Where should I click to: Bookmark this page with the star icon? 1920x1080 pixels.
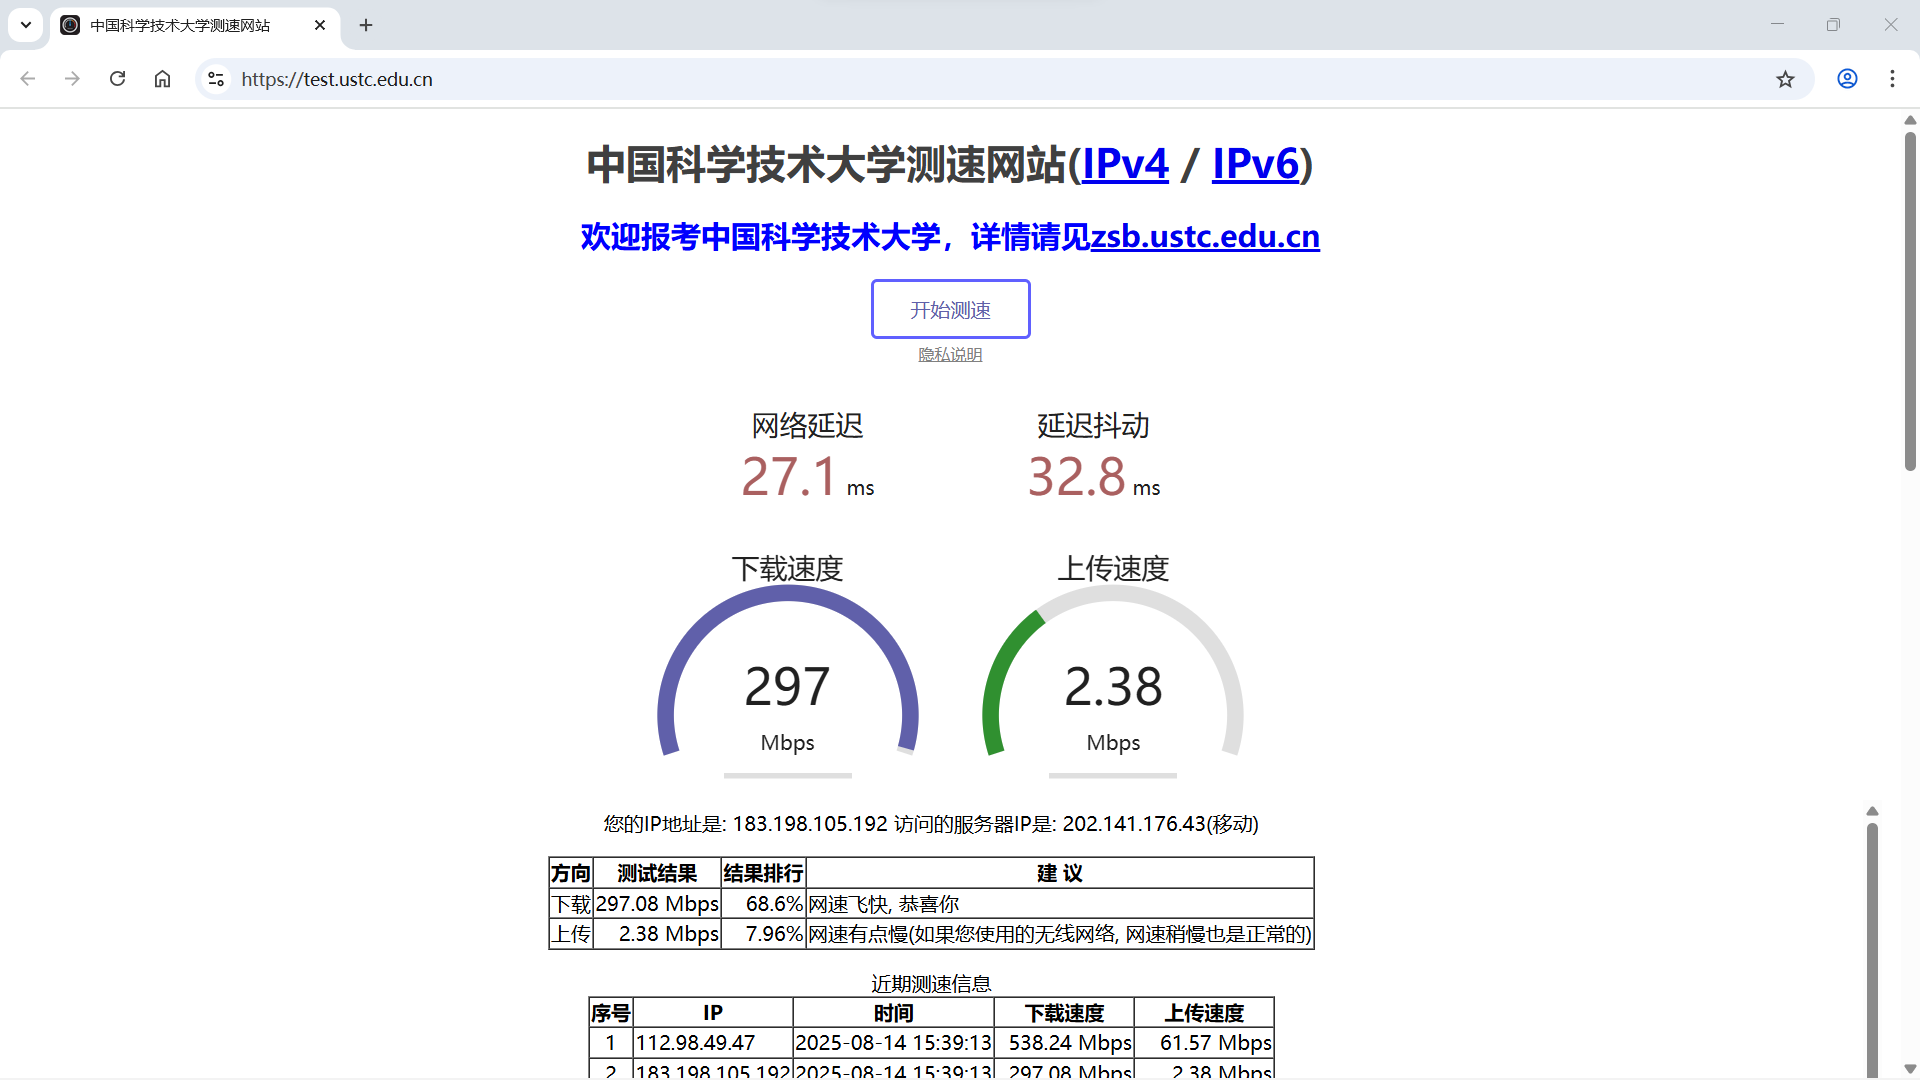[1786, 79]
